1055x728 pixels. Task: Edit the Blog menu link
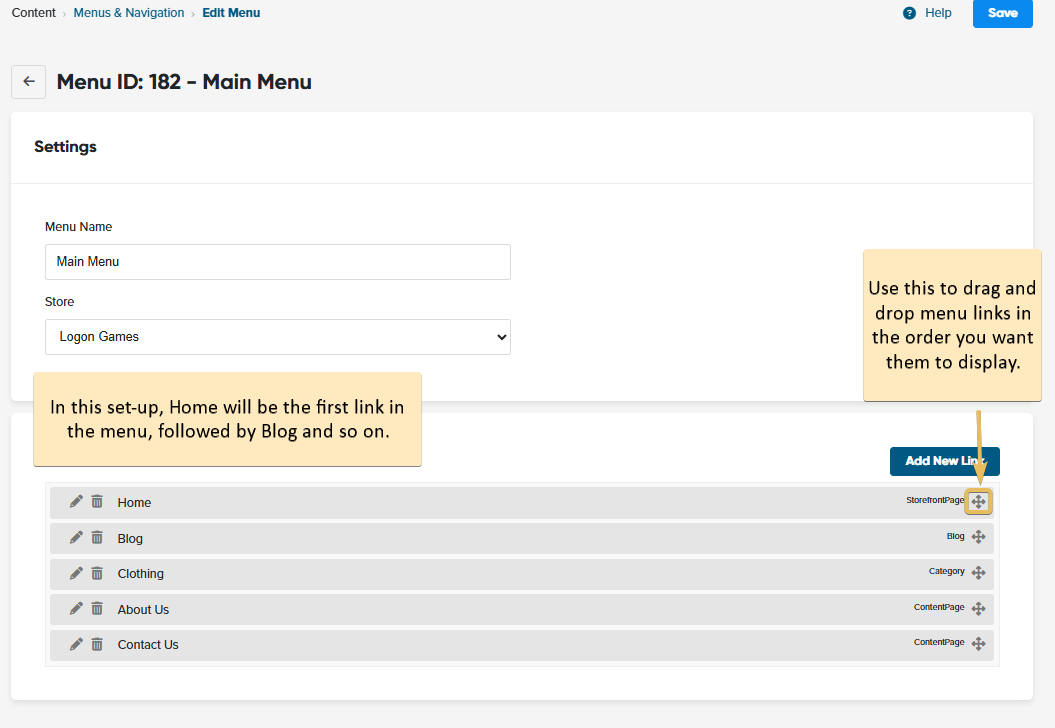tap(76, 537)
